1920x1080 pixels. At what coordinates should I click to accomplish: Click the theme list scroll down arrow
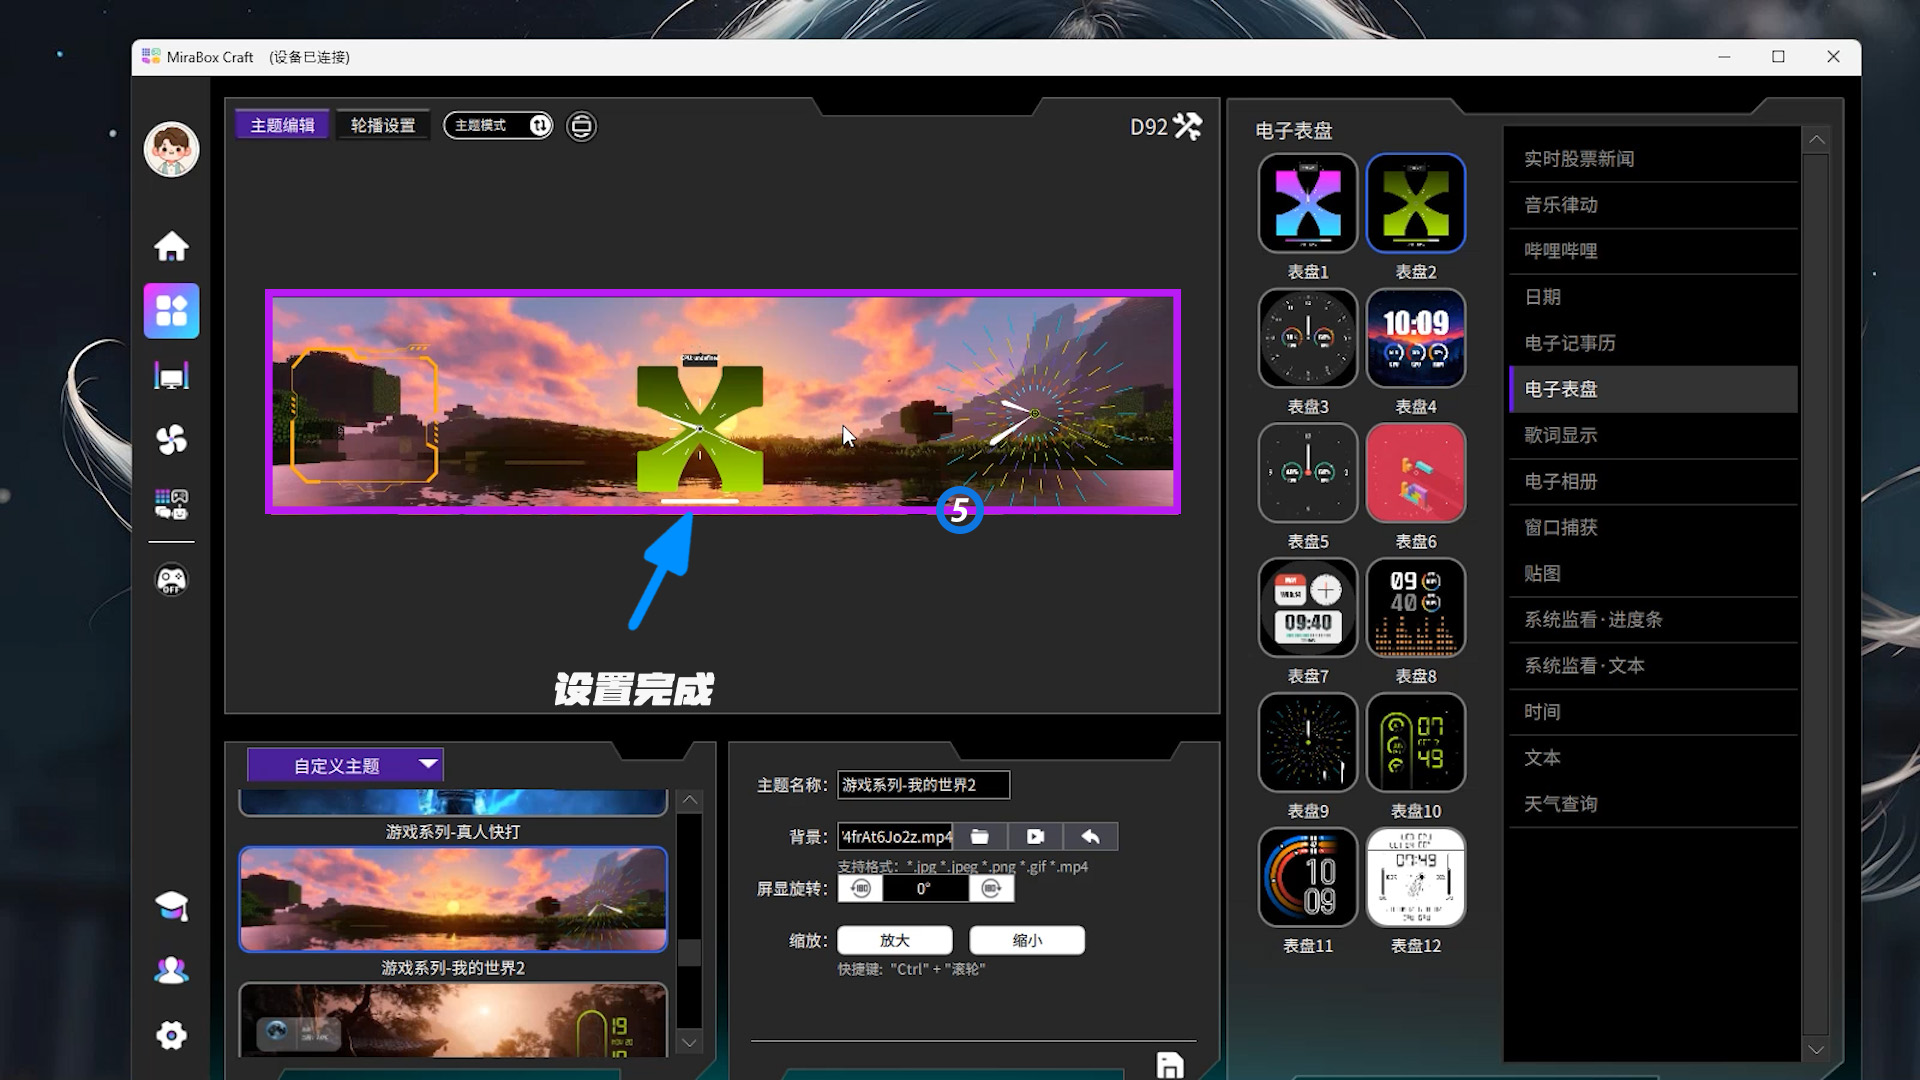point(689,1042)
